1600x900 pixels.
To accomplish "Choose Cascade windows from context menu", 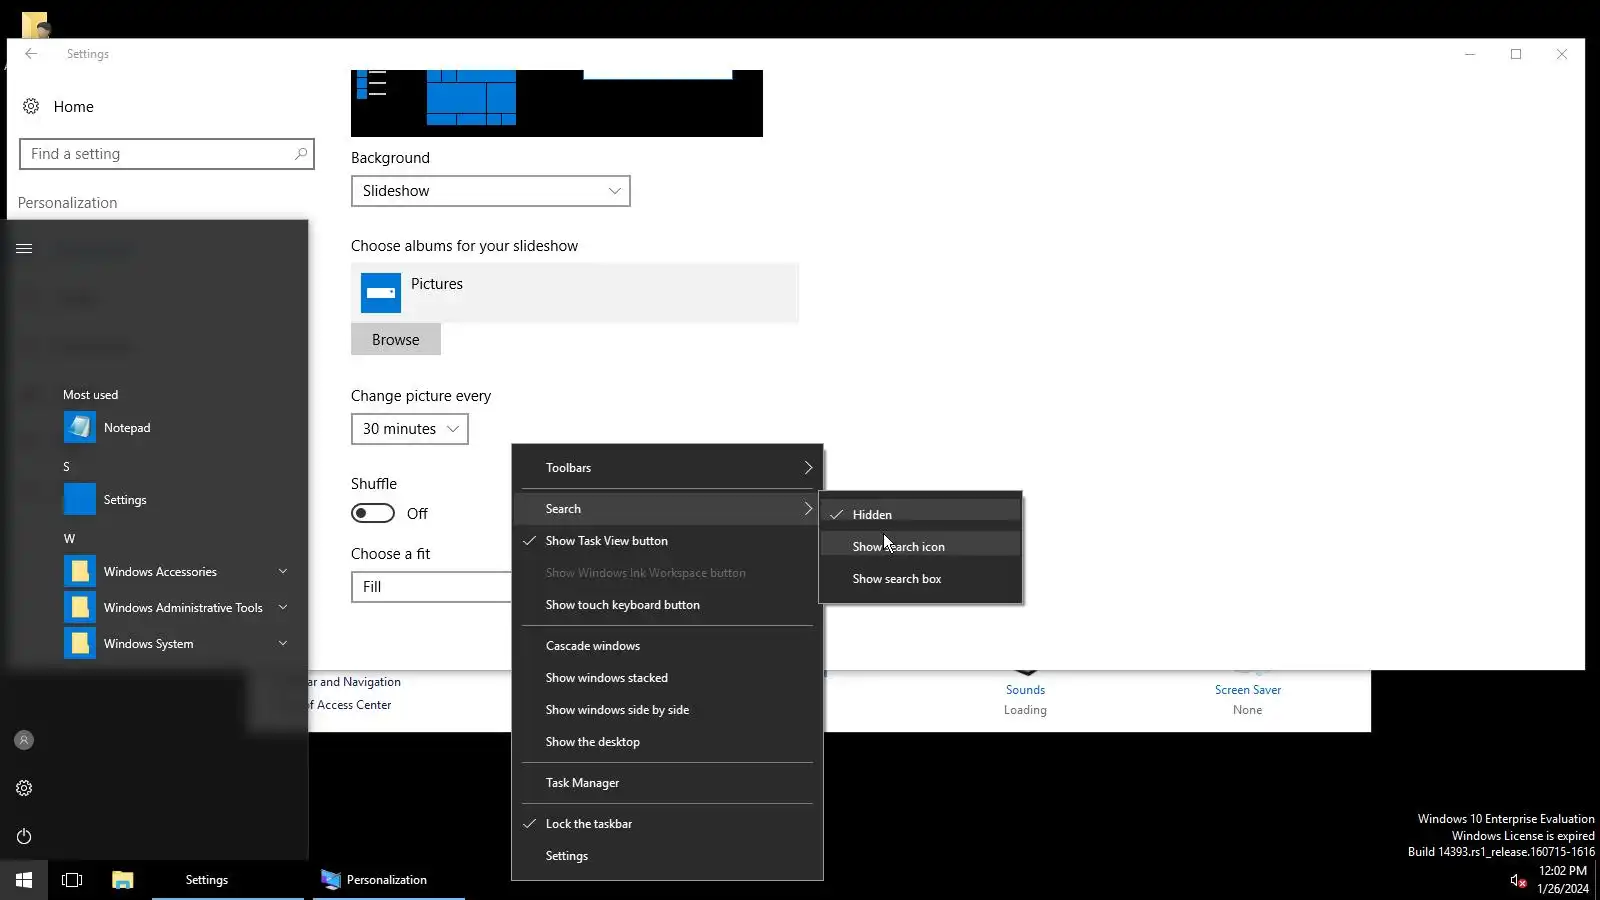I will (x=667, y=645).
